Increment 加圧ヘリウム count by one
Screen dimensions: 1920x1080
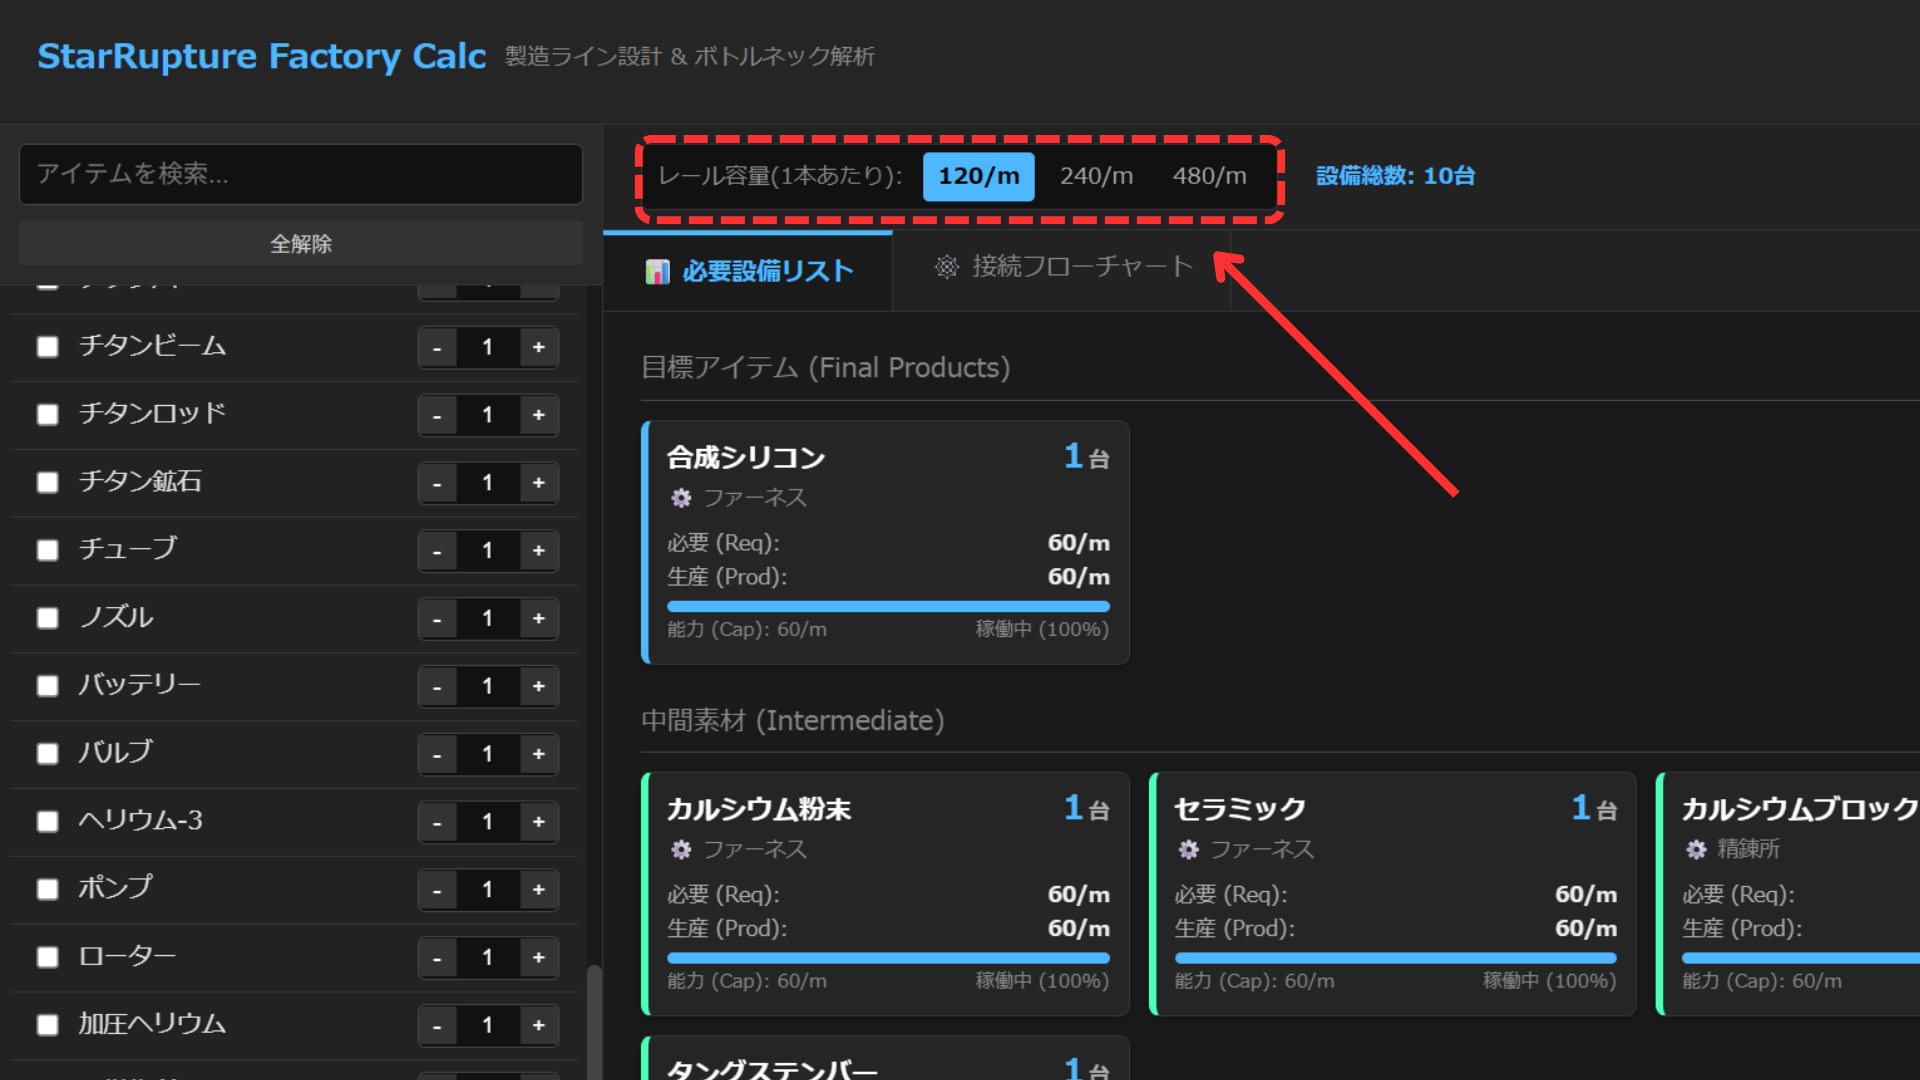539,1025
